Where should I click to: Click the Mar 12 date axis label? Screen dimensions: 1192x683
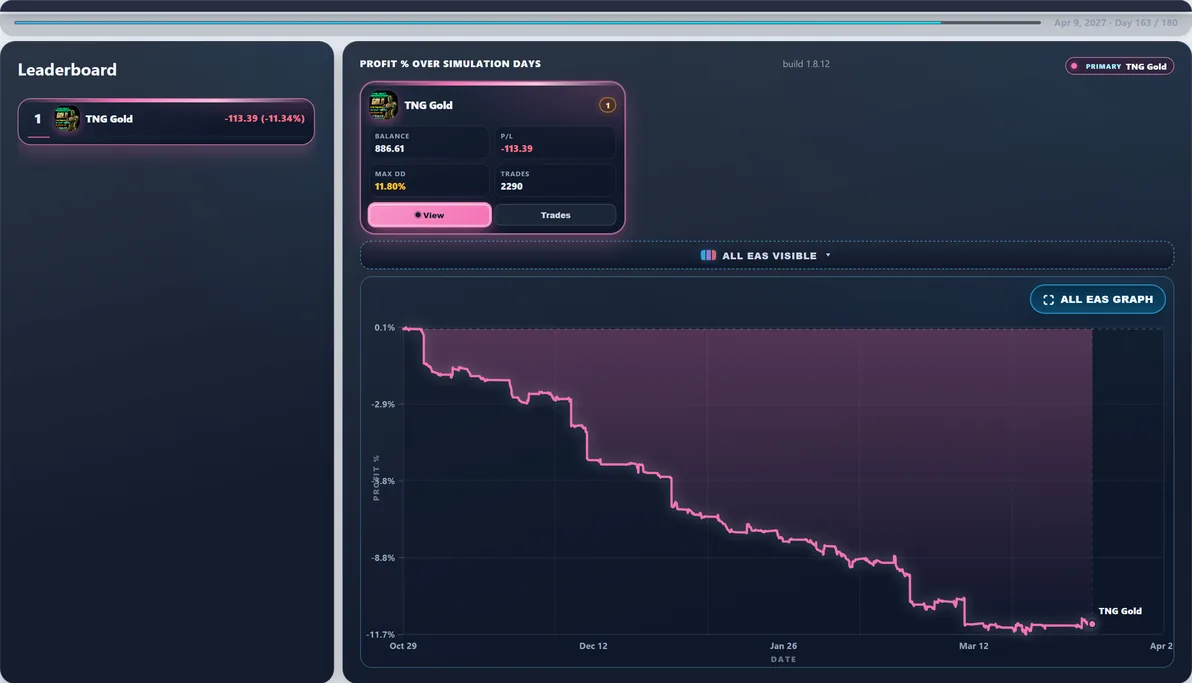973,646
